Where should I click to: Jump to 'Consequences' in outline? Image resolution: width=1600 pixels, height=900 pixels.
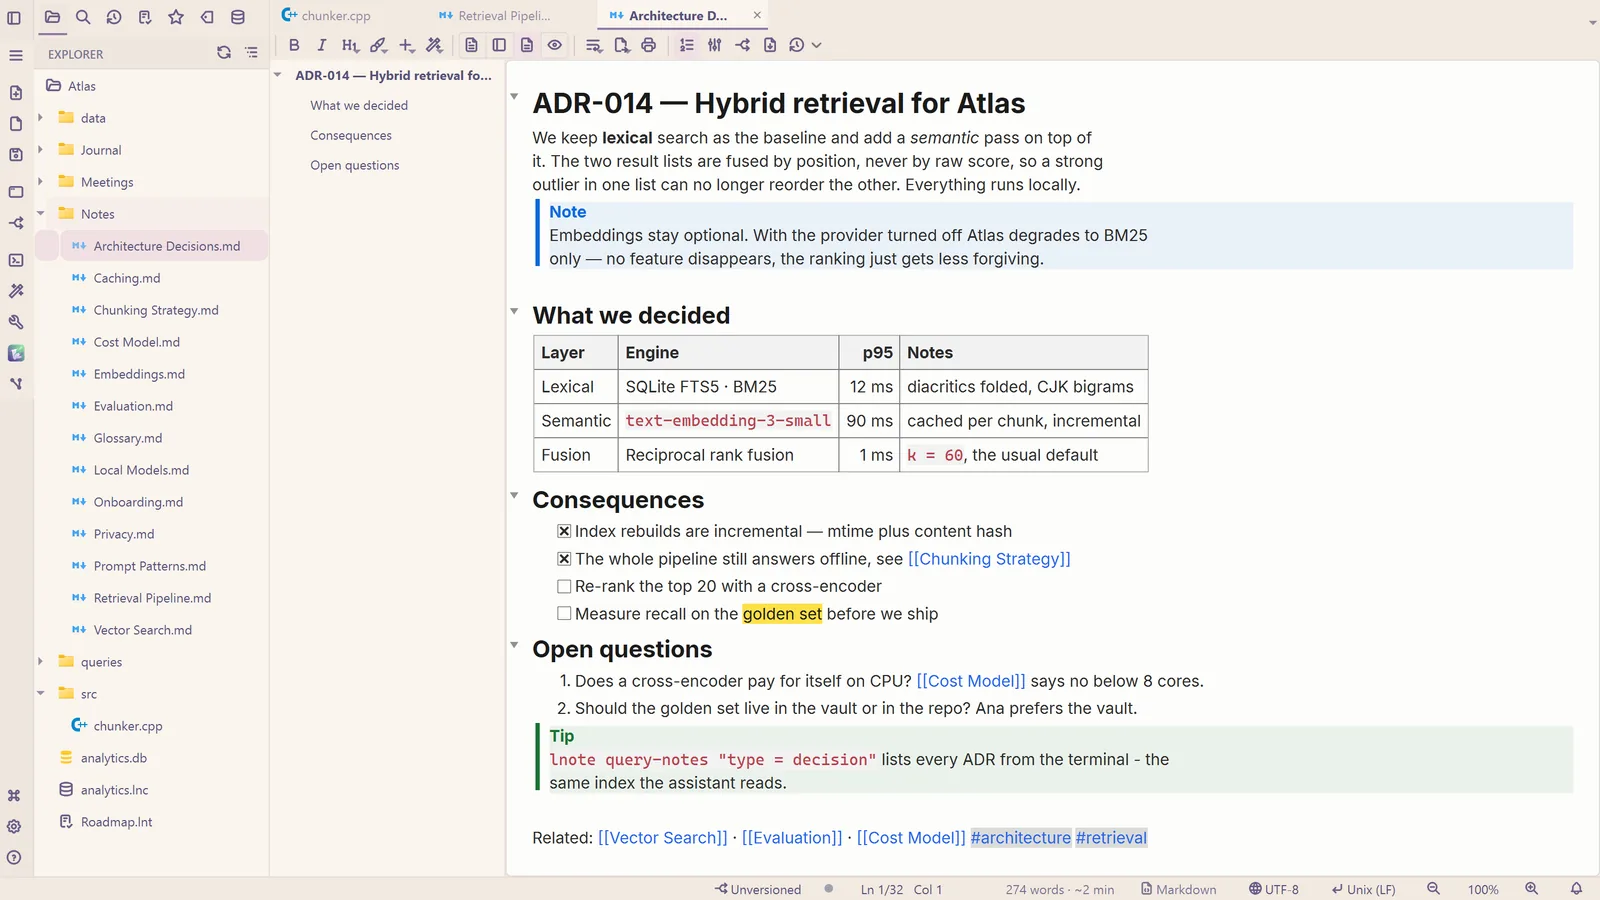(351, 135)
